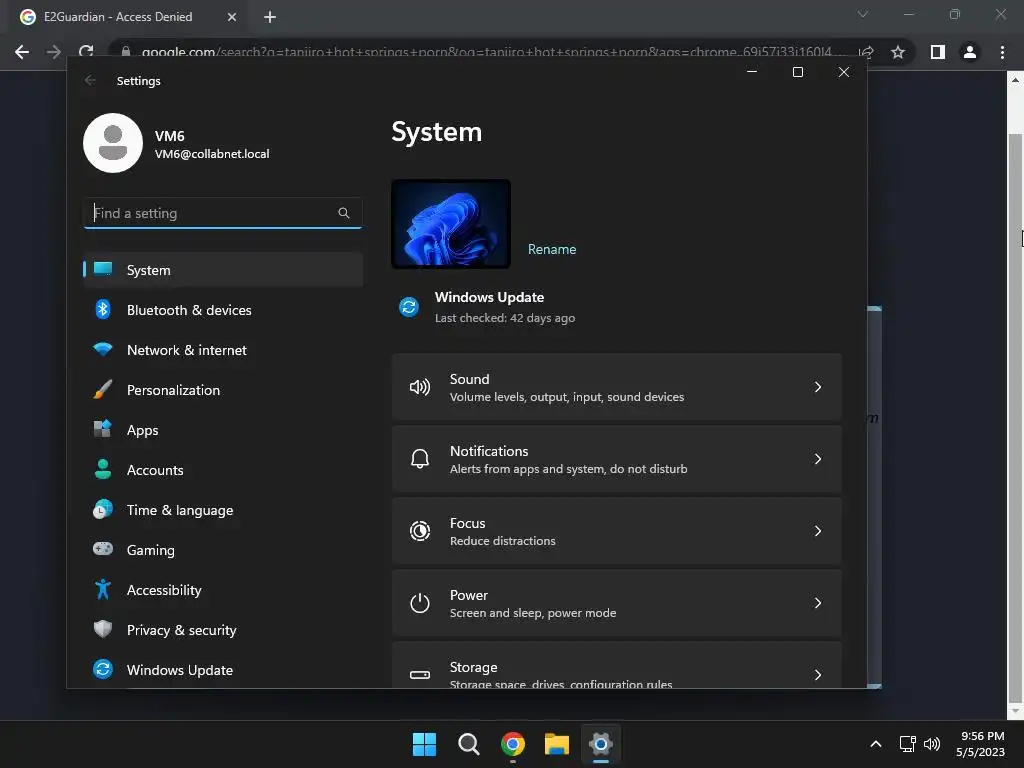The height and width of the screenshot is (768, 1024).
Task: Click the System monitor icon in sidebar
Action: [x=103, y=268]
